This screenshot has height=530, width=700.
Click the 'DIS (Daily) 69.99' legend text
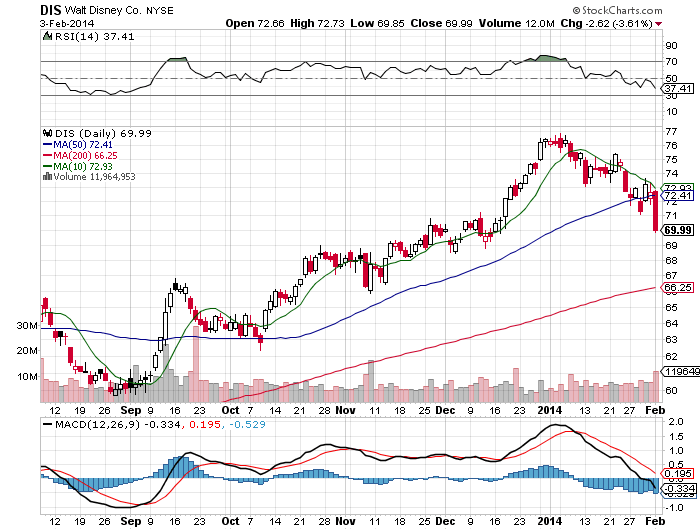pos(103,134)
